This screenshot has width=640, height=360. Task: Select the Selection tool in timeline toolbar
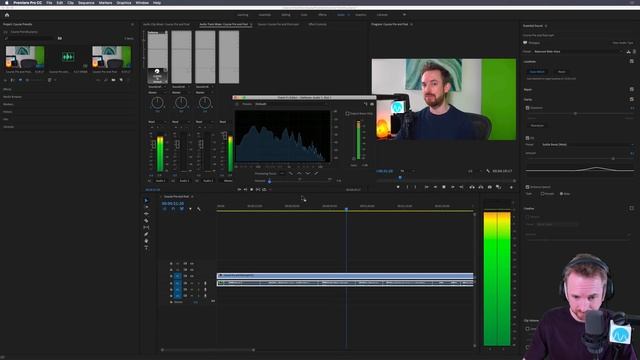(146, 200)
